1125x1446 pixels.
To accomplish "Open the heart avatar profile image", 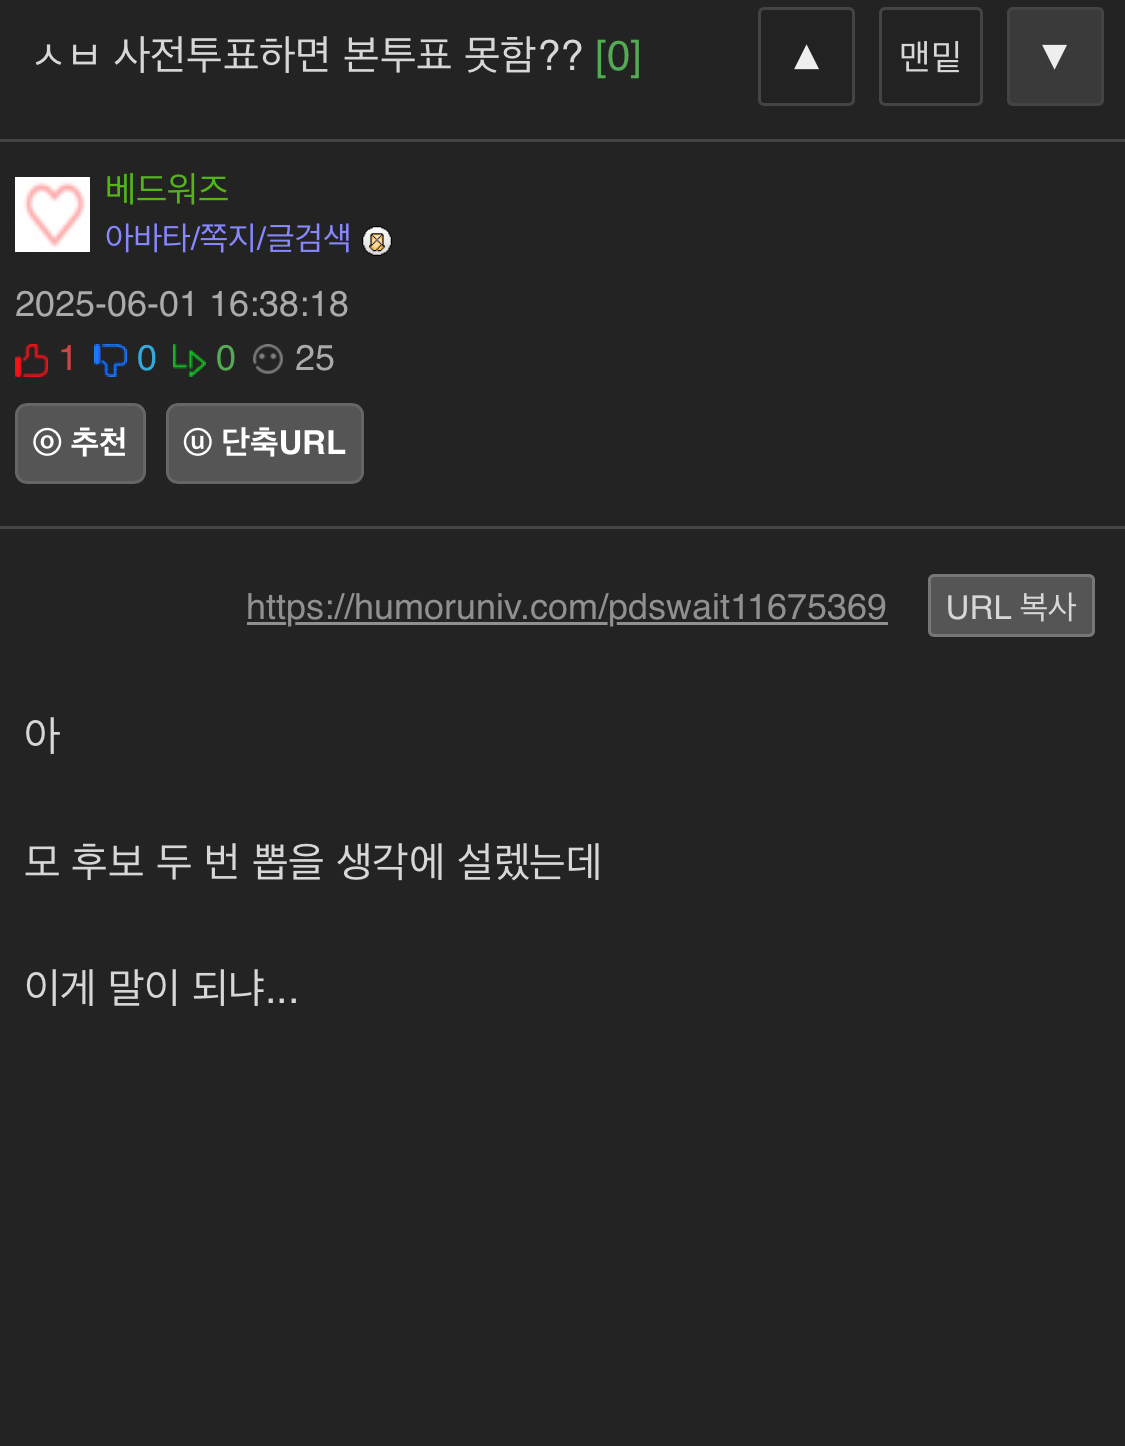I will click(x=52, y=214).
